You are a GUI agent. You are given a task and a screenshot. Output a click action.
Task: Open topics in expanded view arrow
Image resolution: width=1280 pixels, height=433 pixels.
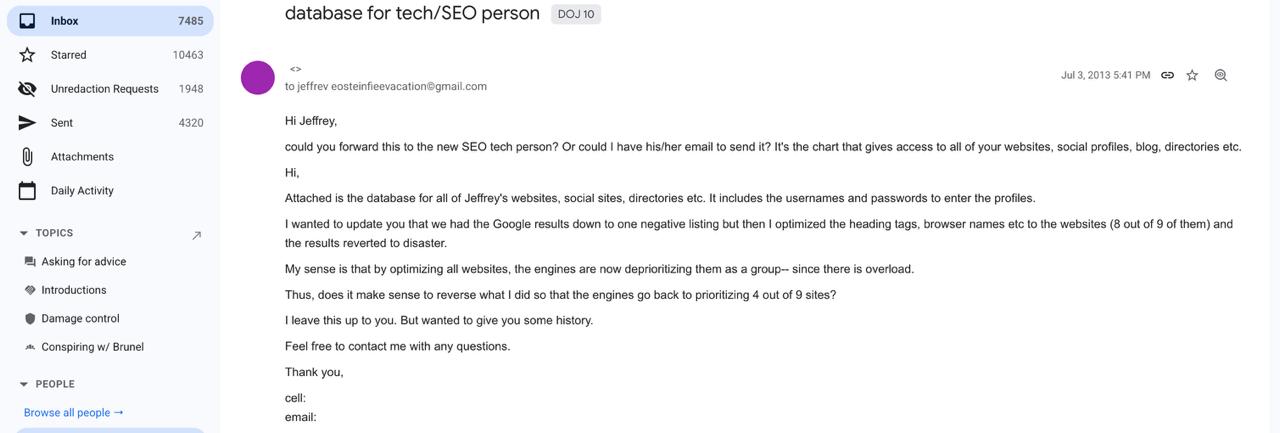coord(196,235)
